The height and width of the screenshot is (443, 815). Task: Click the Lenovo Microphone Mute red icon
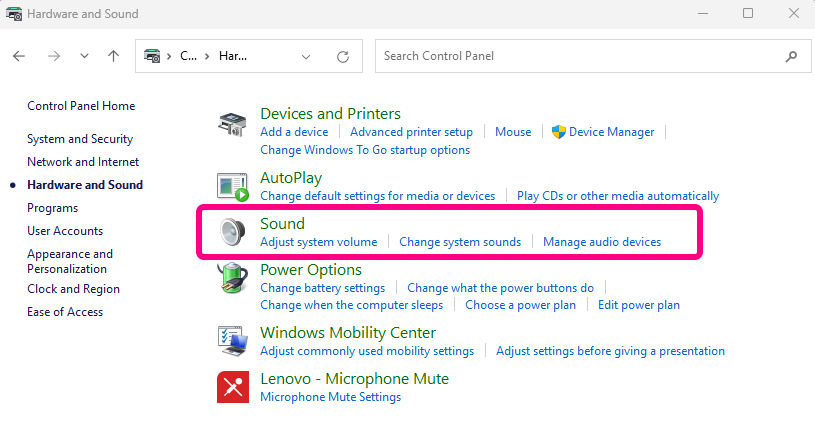click(x=233, y=387)
